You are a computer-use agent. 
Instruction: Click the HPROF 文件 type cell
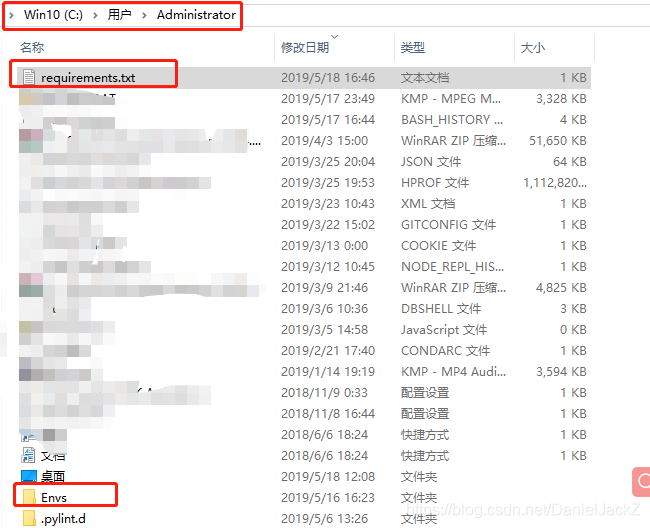tap(435, 183)
